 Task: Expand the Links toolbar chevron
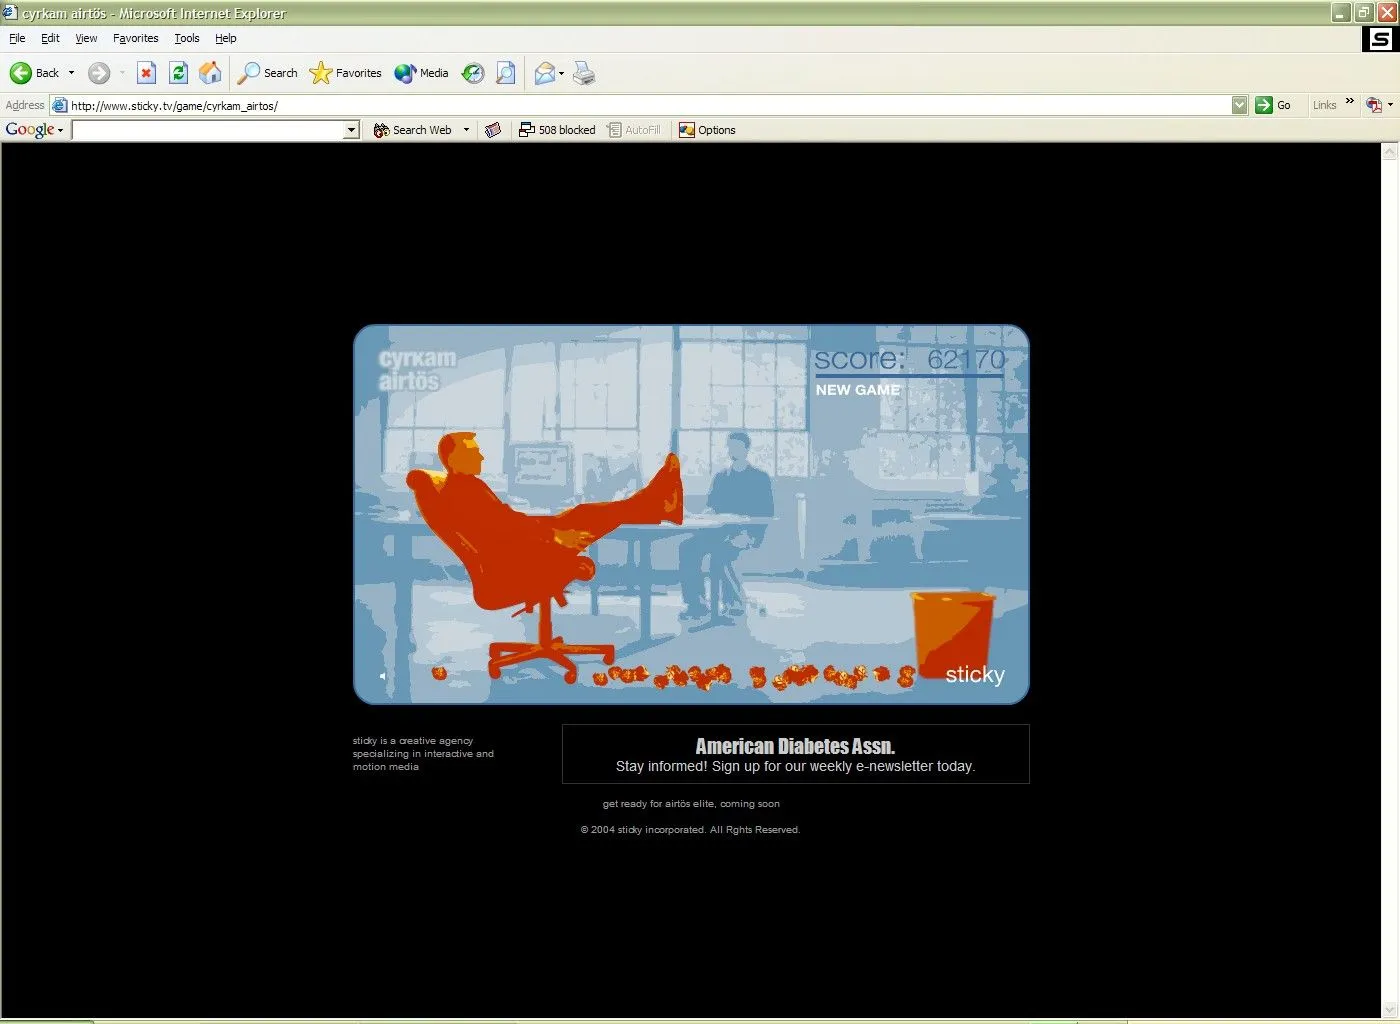click(1349, 102)
